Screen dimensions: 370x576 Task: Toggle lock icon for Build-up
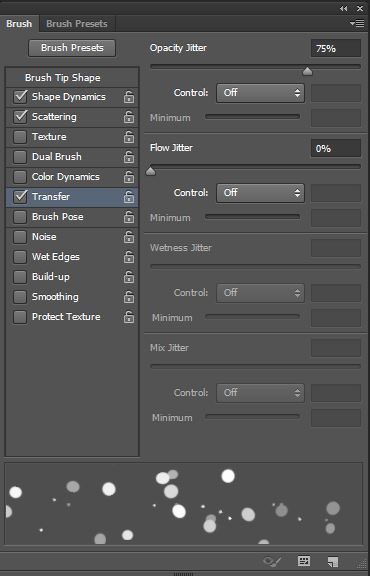[129, 277]
